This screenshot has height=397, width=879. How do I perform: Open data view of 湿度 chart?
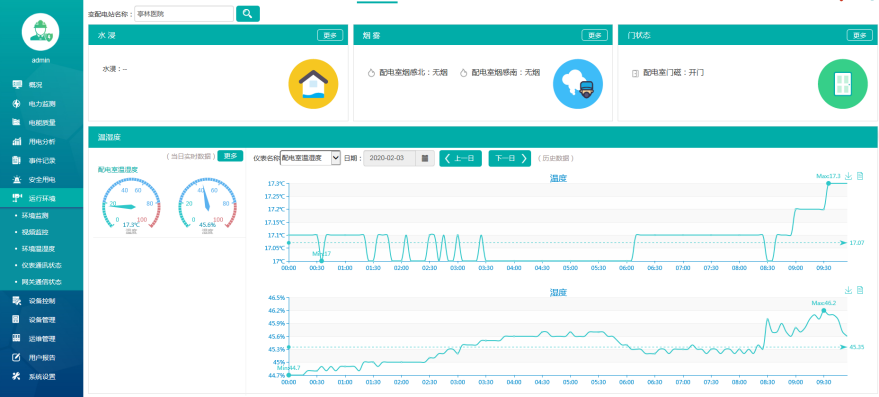tap(861, 290)
